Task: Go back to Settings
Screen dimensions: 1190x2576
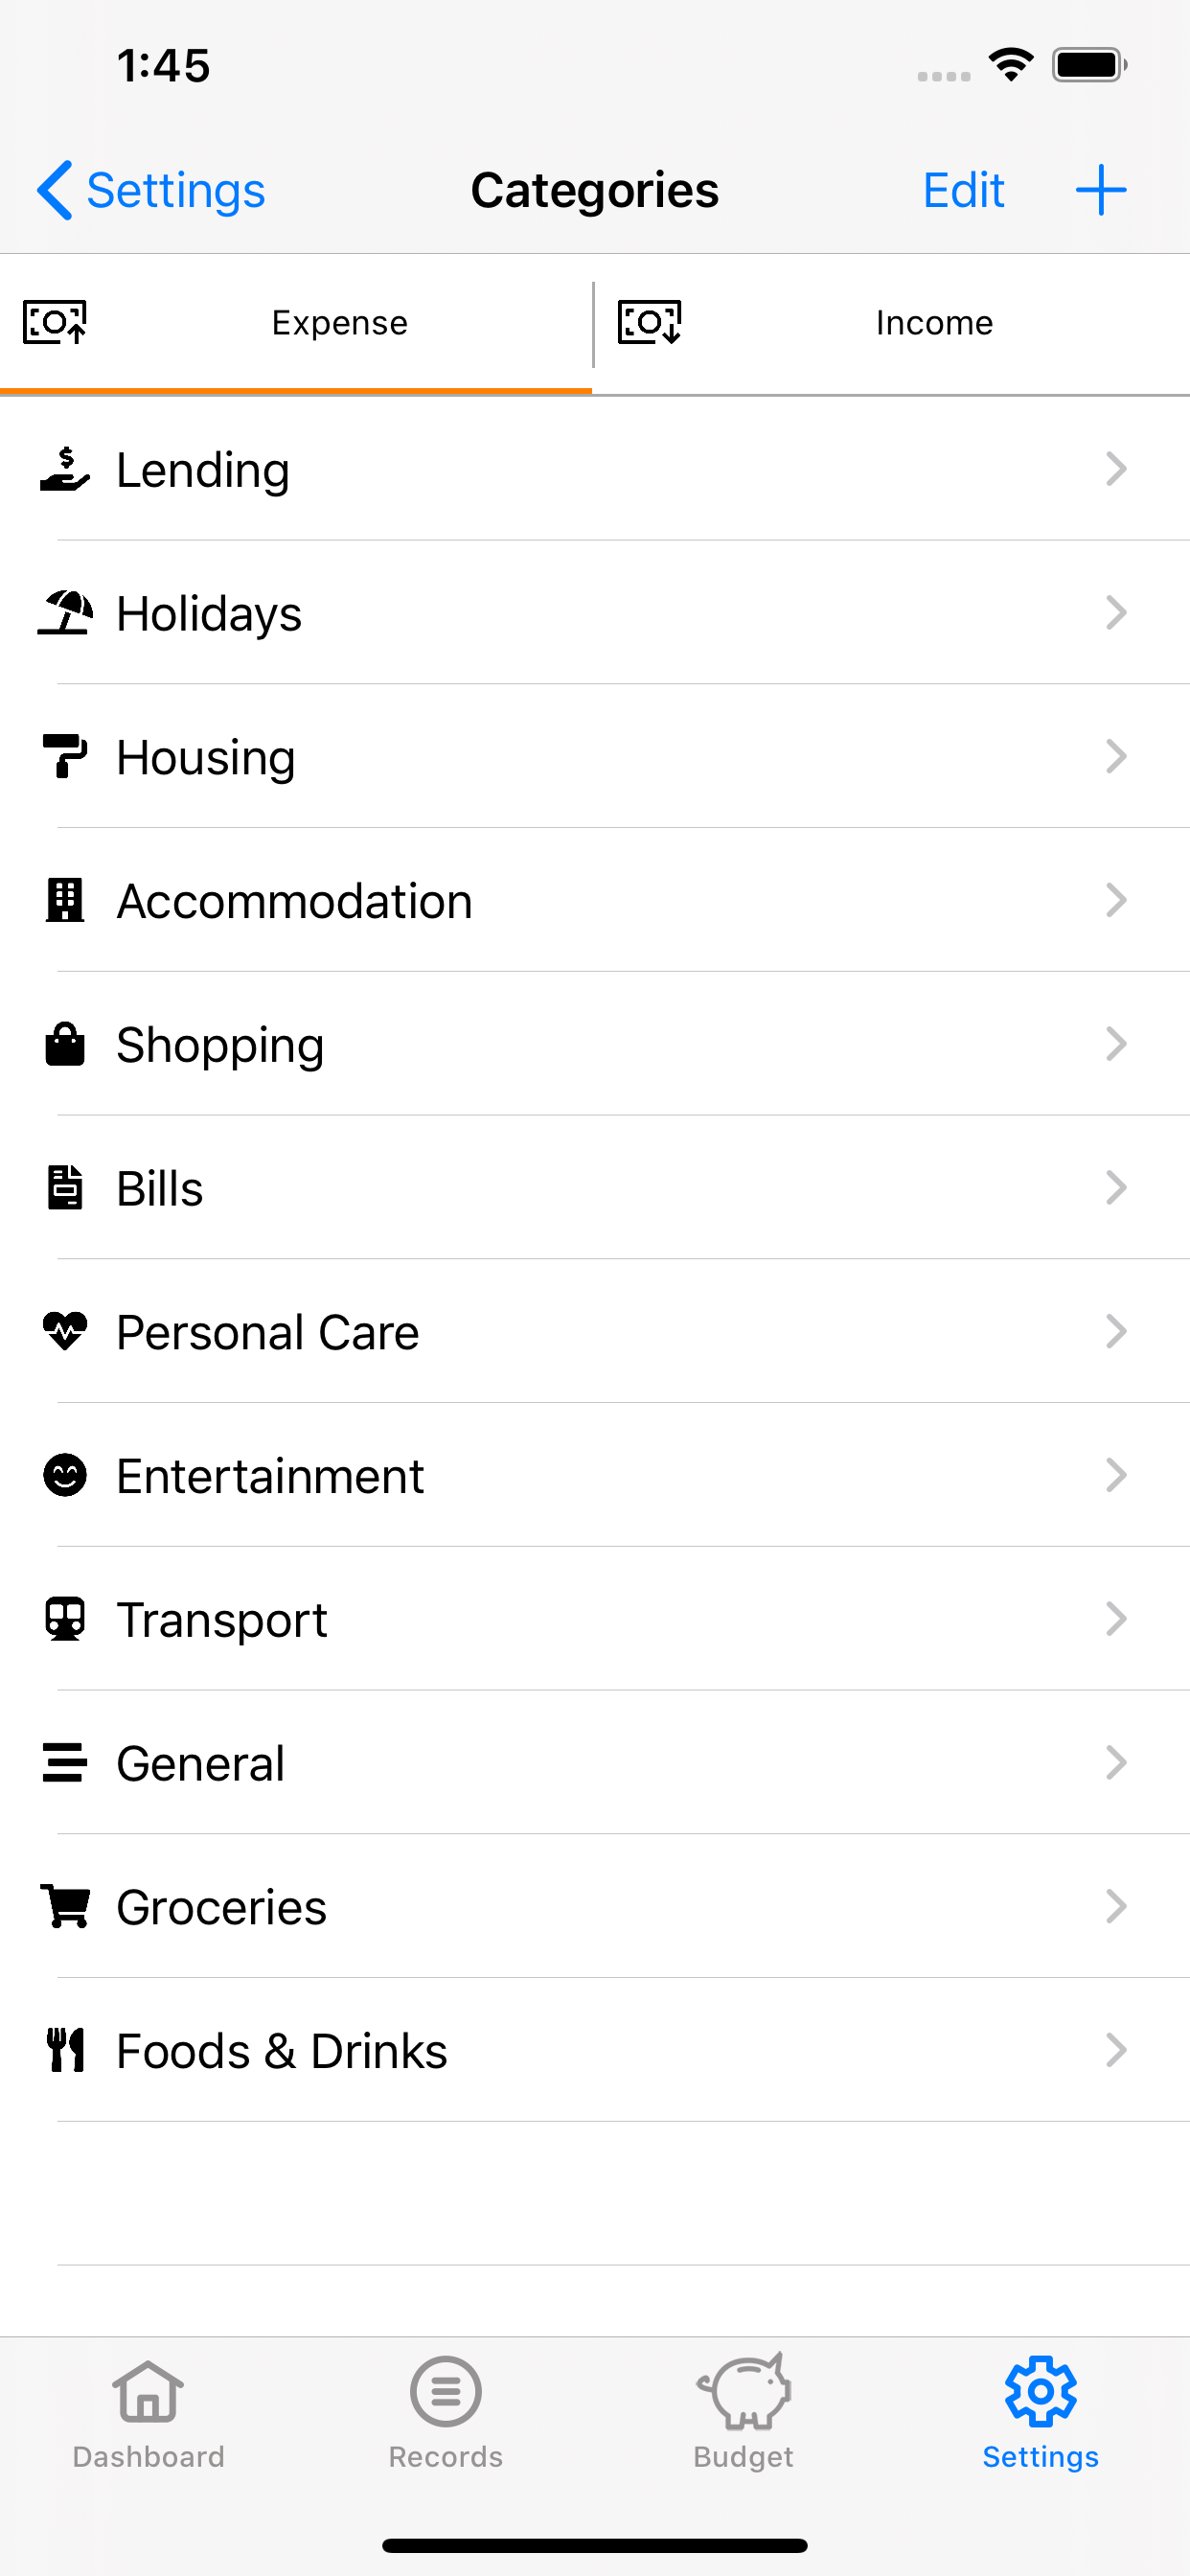Action: pyautogui.click(x=152, y=190)
